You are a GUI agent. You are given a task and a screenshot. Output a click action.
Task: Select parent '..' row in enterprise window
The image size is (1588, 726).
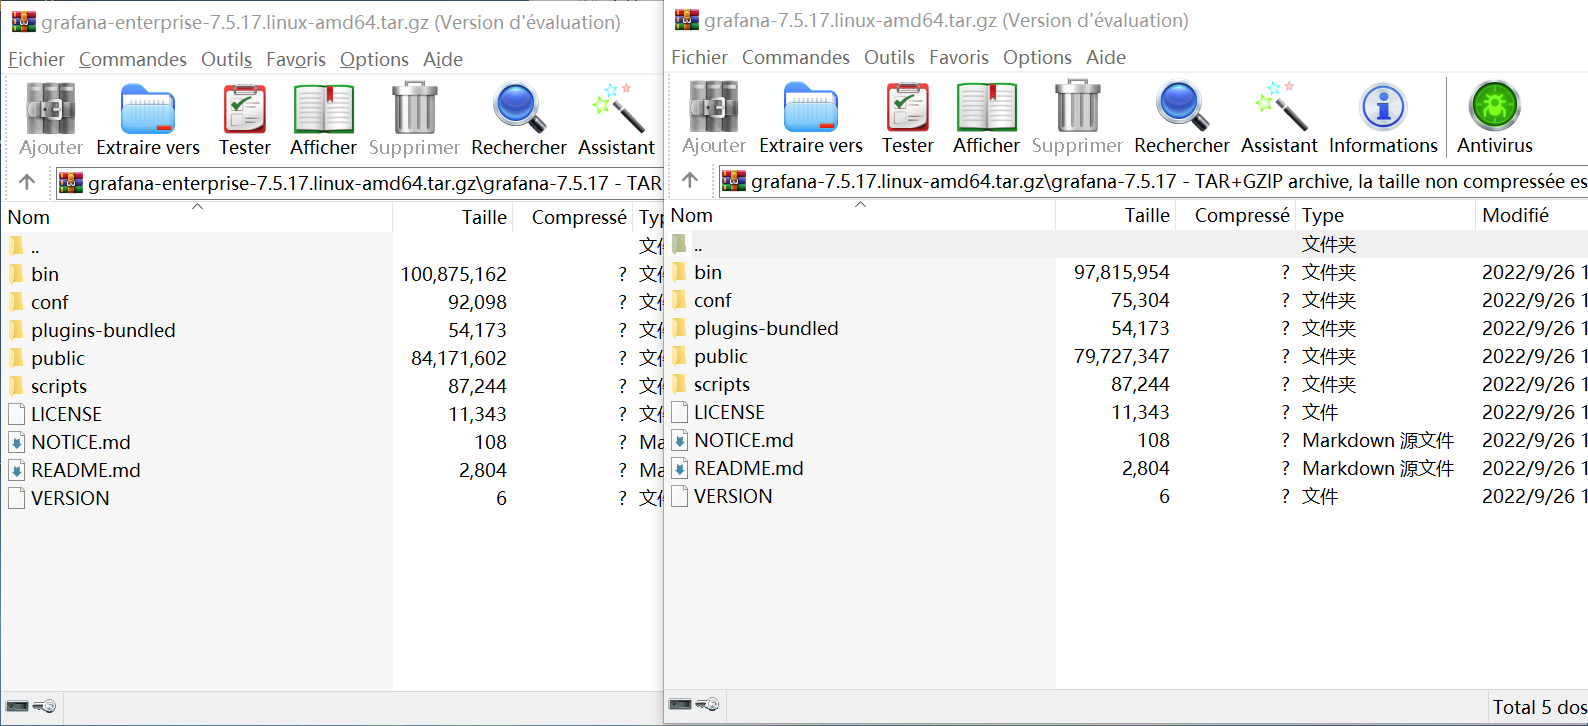click(x=332, y=246)
